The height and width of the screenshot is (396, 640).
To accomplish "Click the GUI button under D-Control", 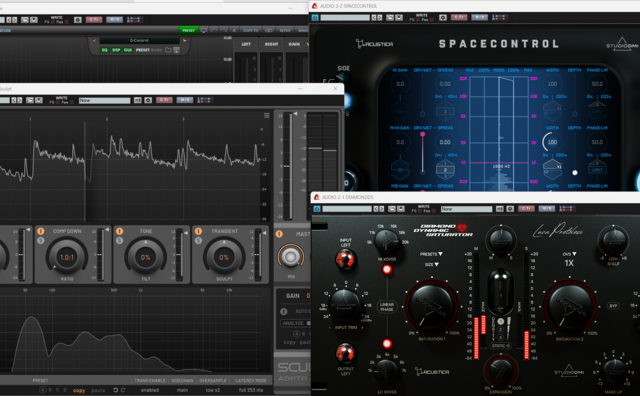I will coord(128,50).
